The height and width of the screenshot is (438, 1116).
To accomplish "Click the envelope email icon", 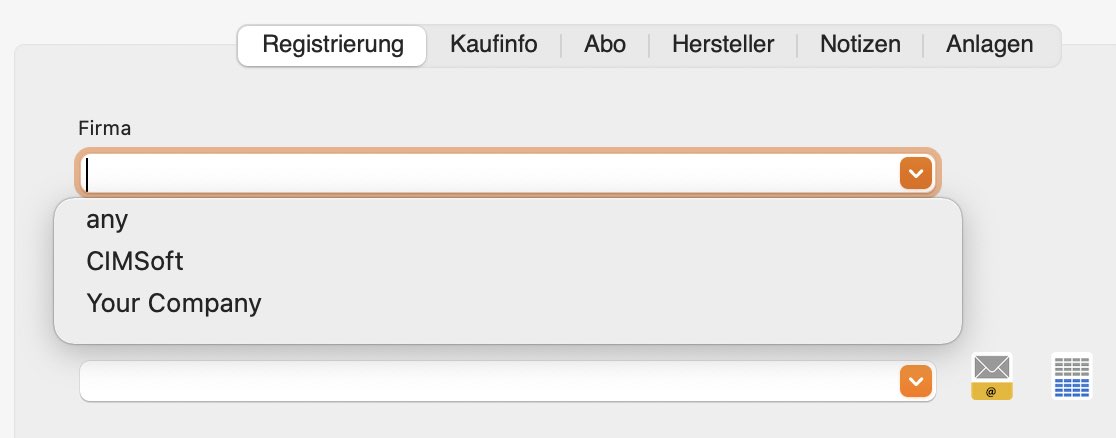I will (991, 376).
